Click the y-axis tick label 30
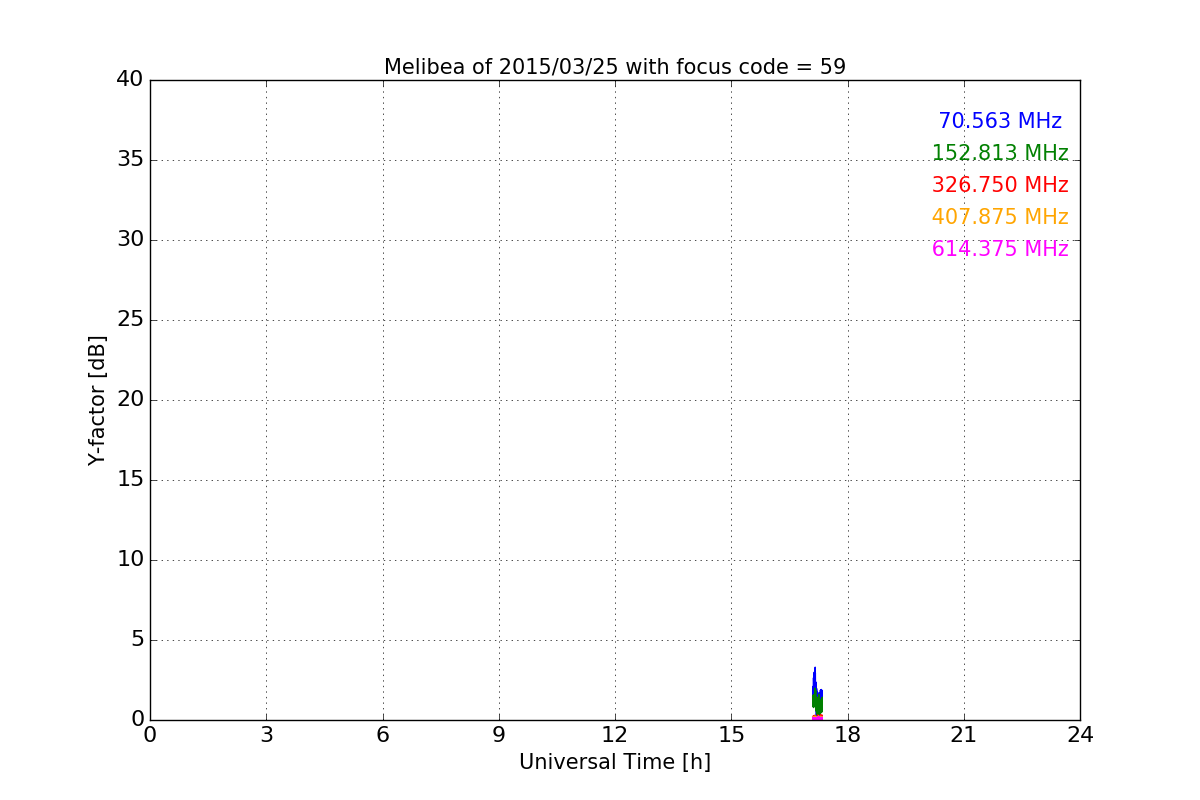 pyautogui.click(x=130, y=239)
